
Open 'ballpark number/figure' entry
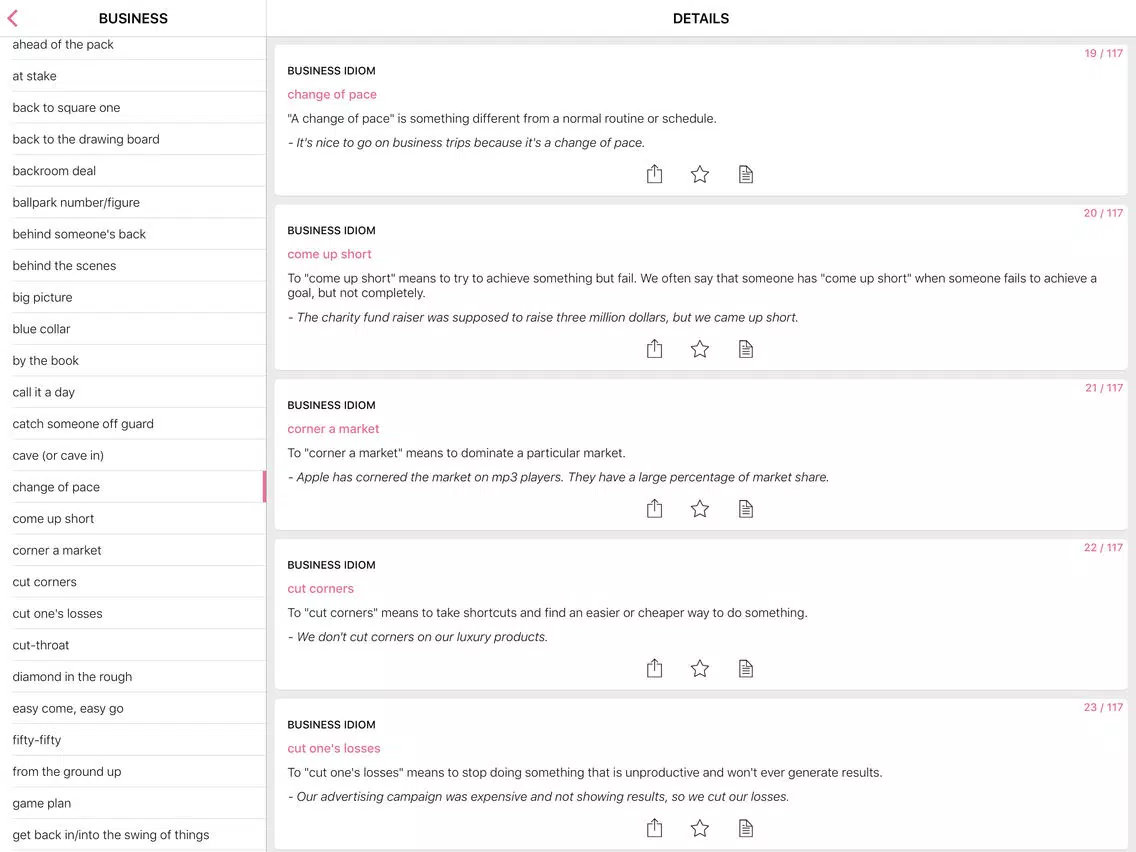133,202
